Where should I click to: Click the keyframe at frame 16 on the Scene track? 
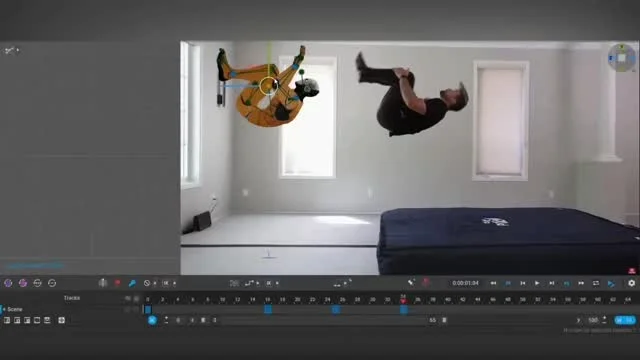(268, 309)
